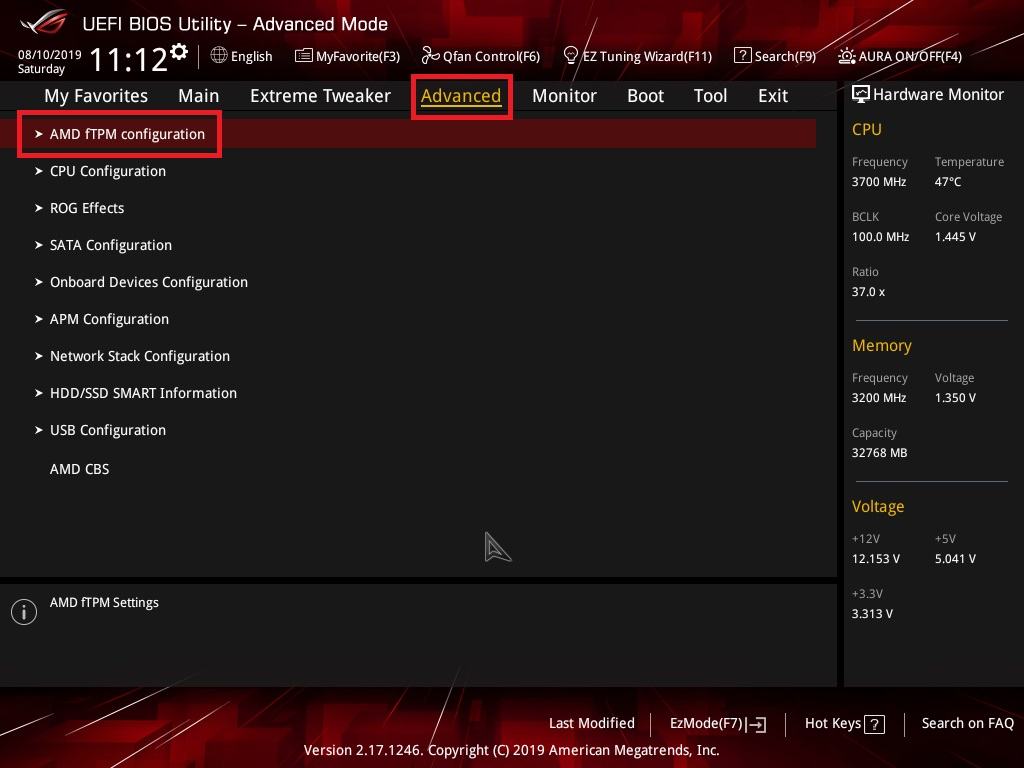Click the ROG logo icon
This screenshot has height=768, width=1024.
coord(44,22)
